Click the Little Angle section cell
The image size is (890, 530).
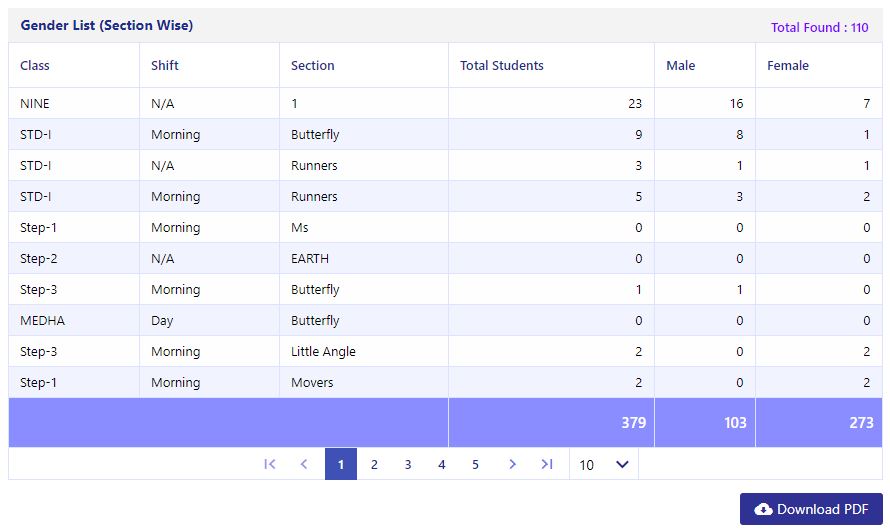point(364,351)
